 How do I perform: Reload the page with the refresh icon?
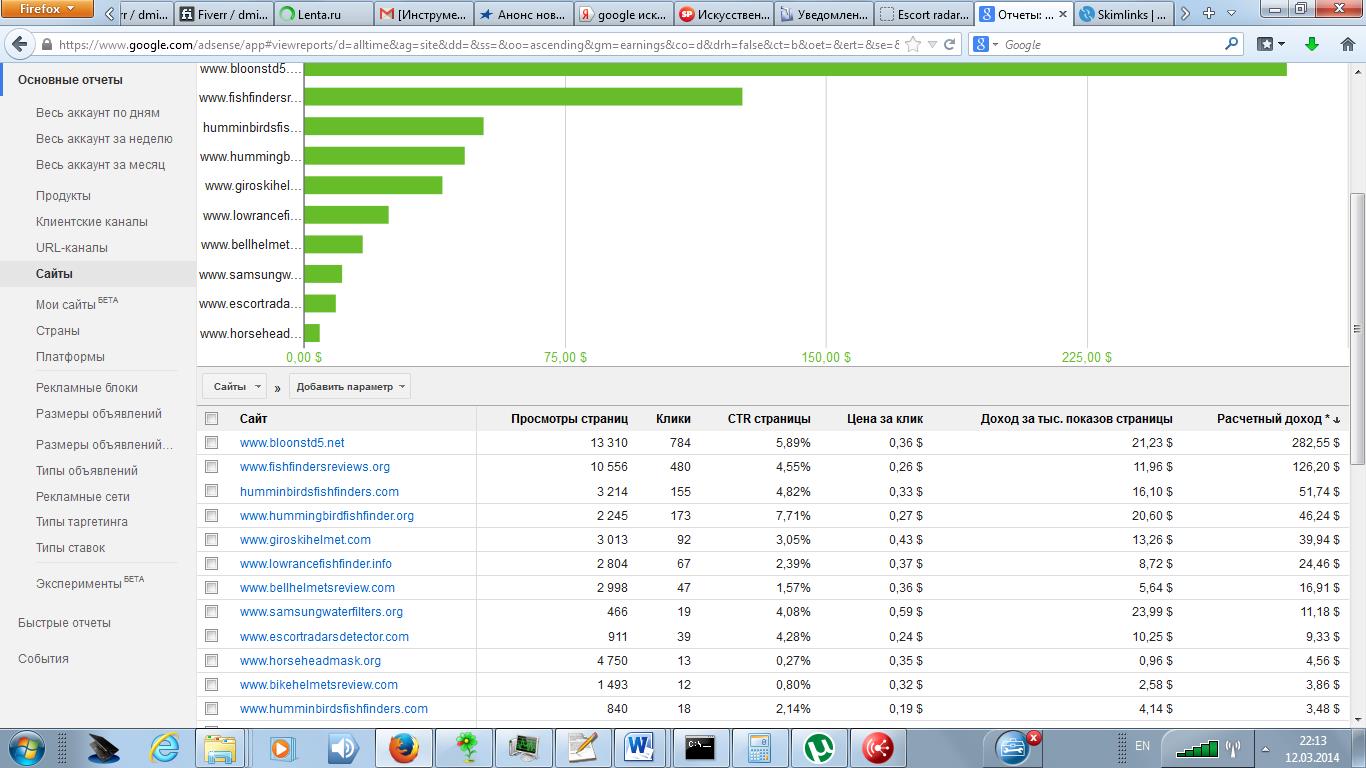pyautogui.click(x=950, y=44)
